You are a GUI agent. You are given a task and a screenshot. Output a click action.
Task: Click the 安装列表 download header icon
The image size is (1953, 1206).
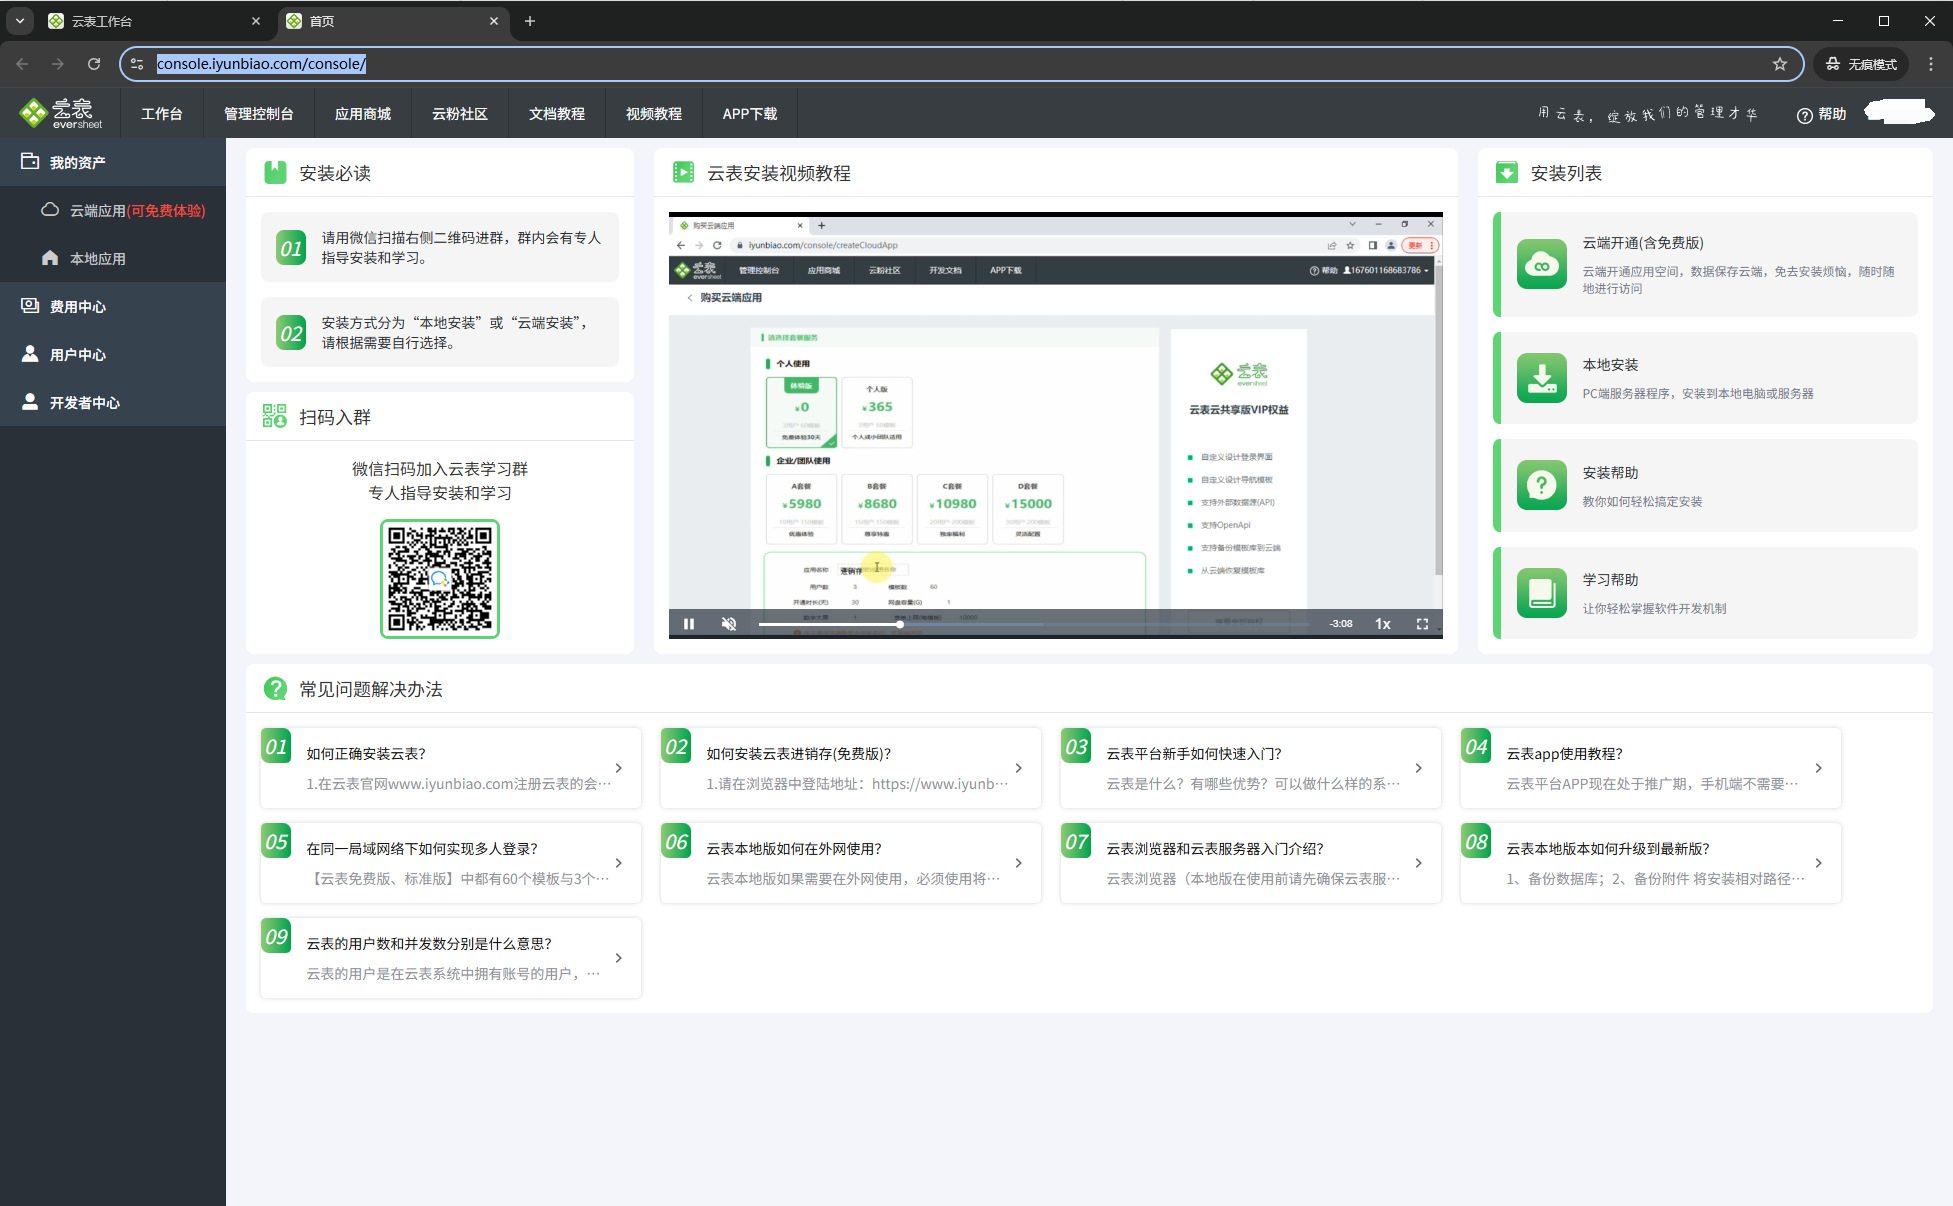[1507, 173]
